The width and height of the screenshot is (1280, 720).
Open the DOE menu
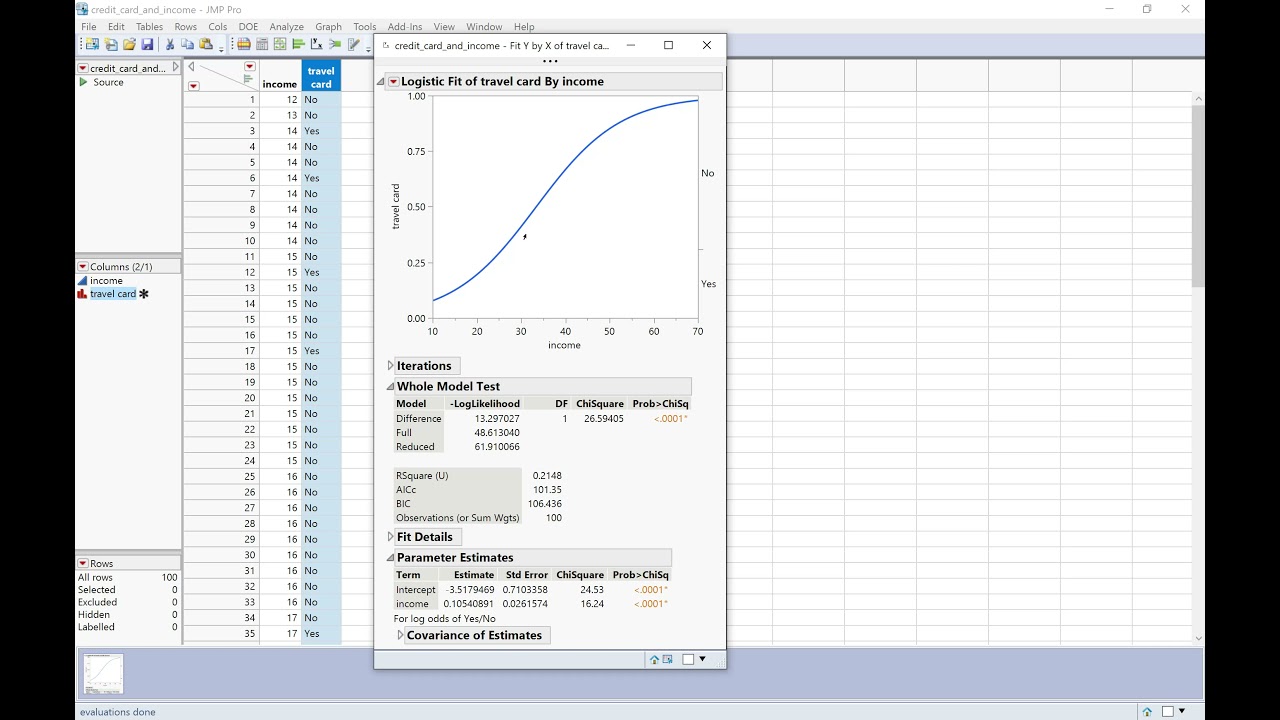pyautogui.click(x=247, y=27)
